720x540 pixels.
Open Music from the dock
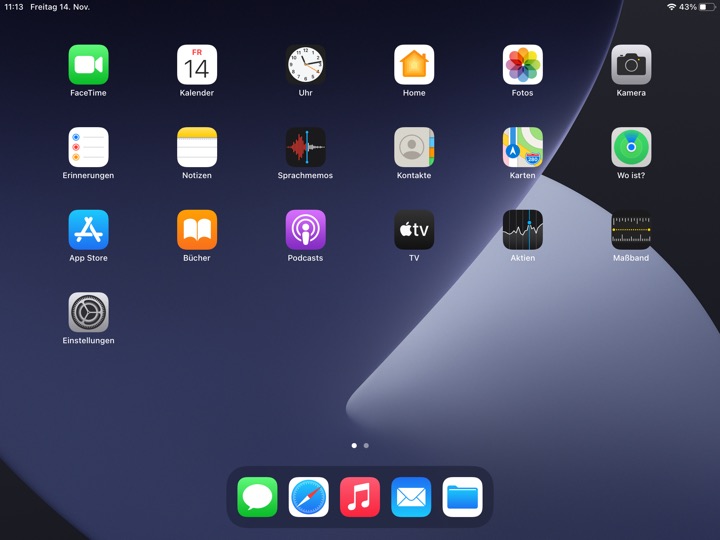coord(360,497)
